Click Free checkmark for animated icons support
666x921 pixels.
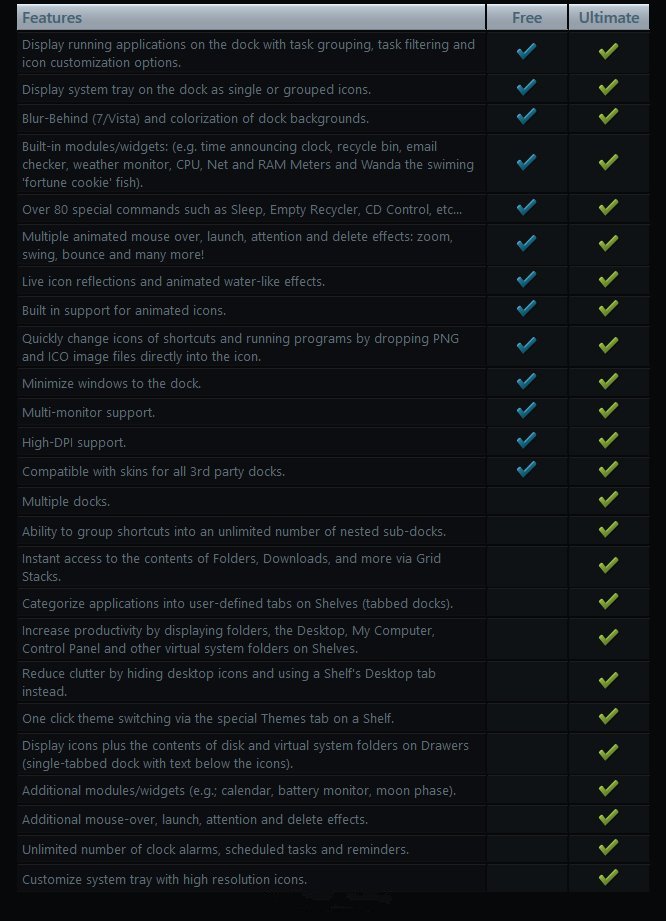tap(526, 309)
